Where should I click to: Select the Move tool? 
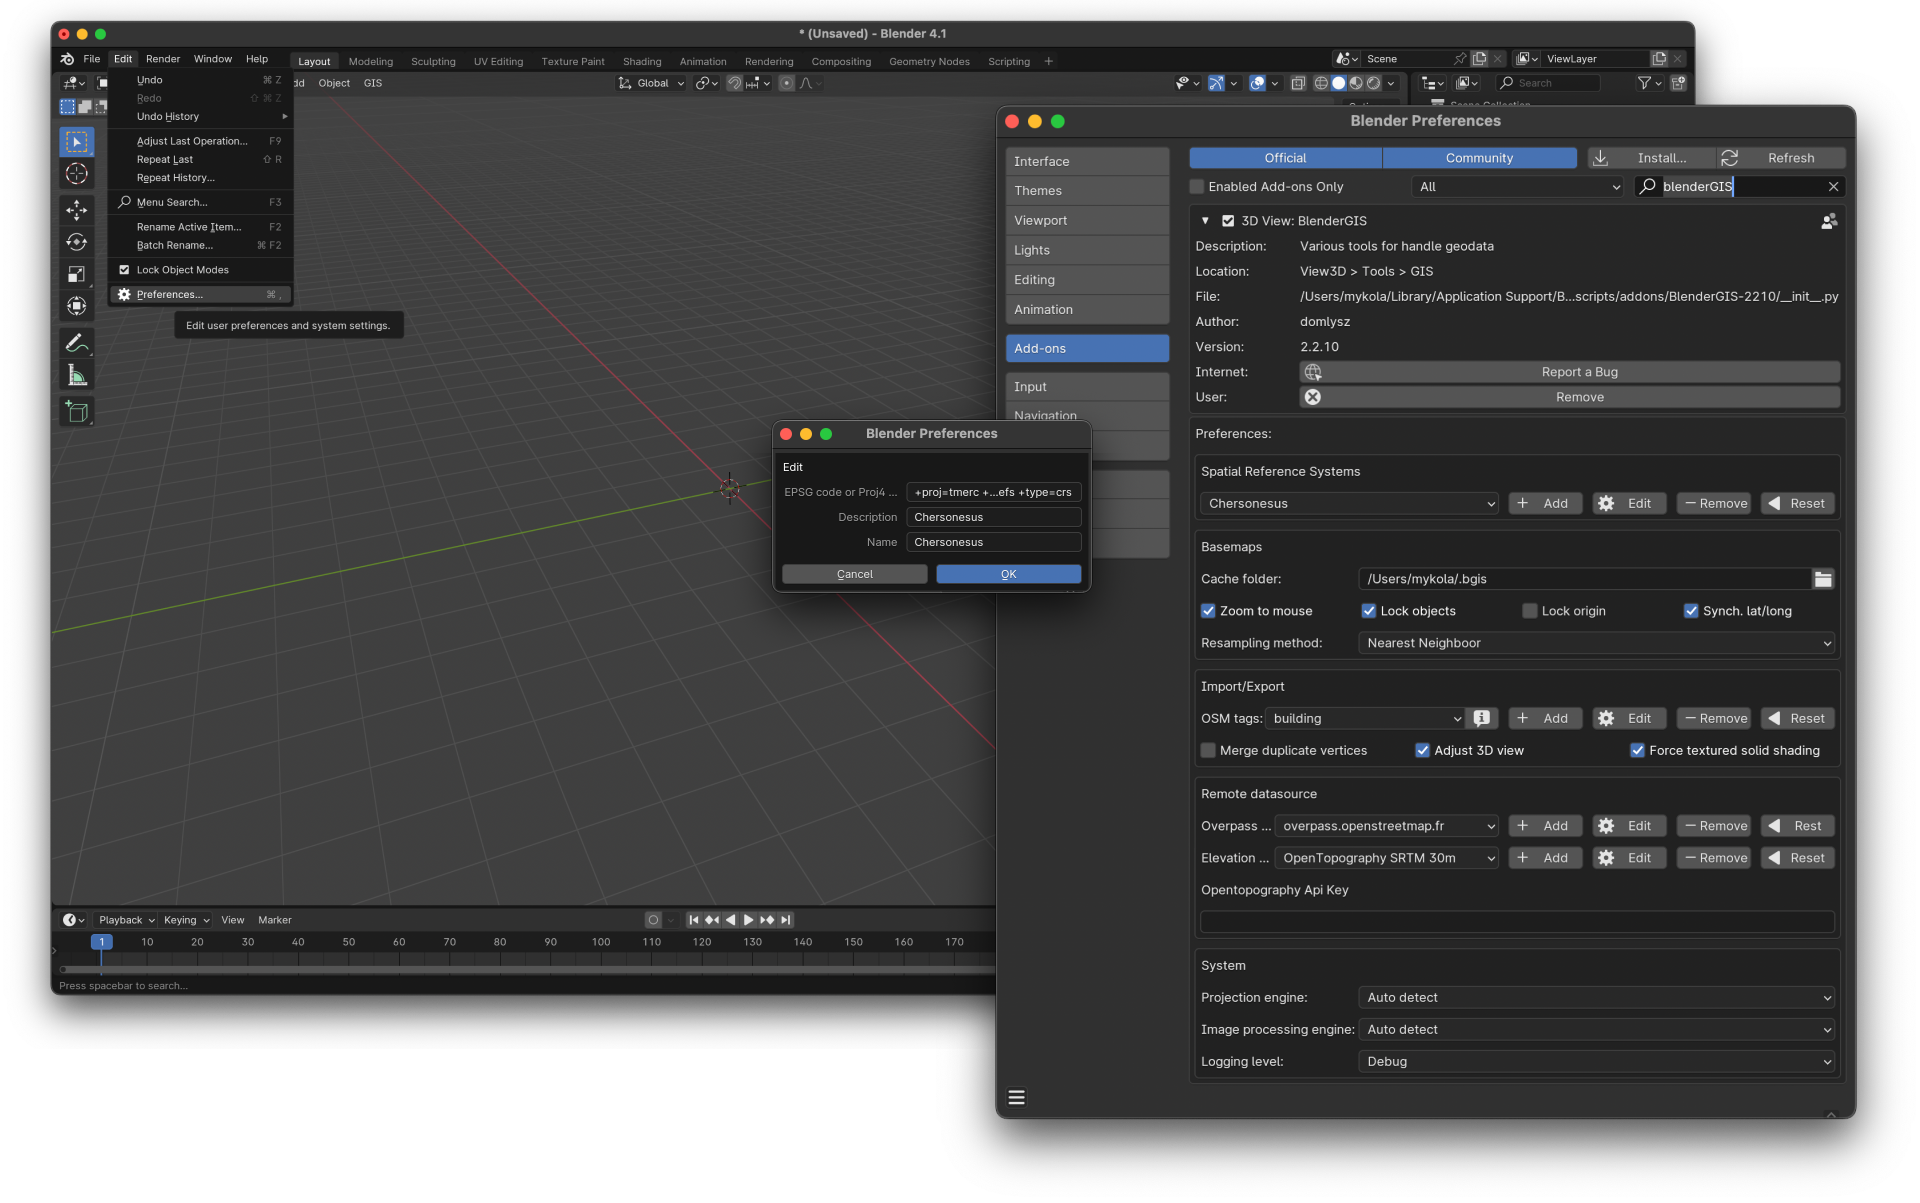pyautogui.click(x=77, y=209)
